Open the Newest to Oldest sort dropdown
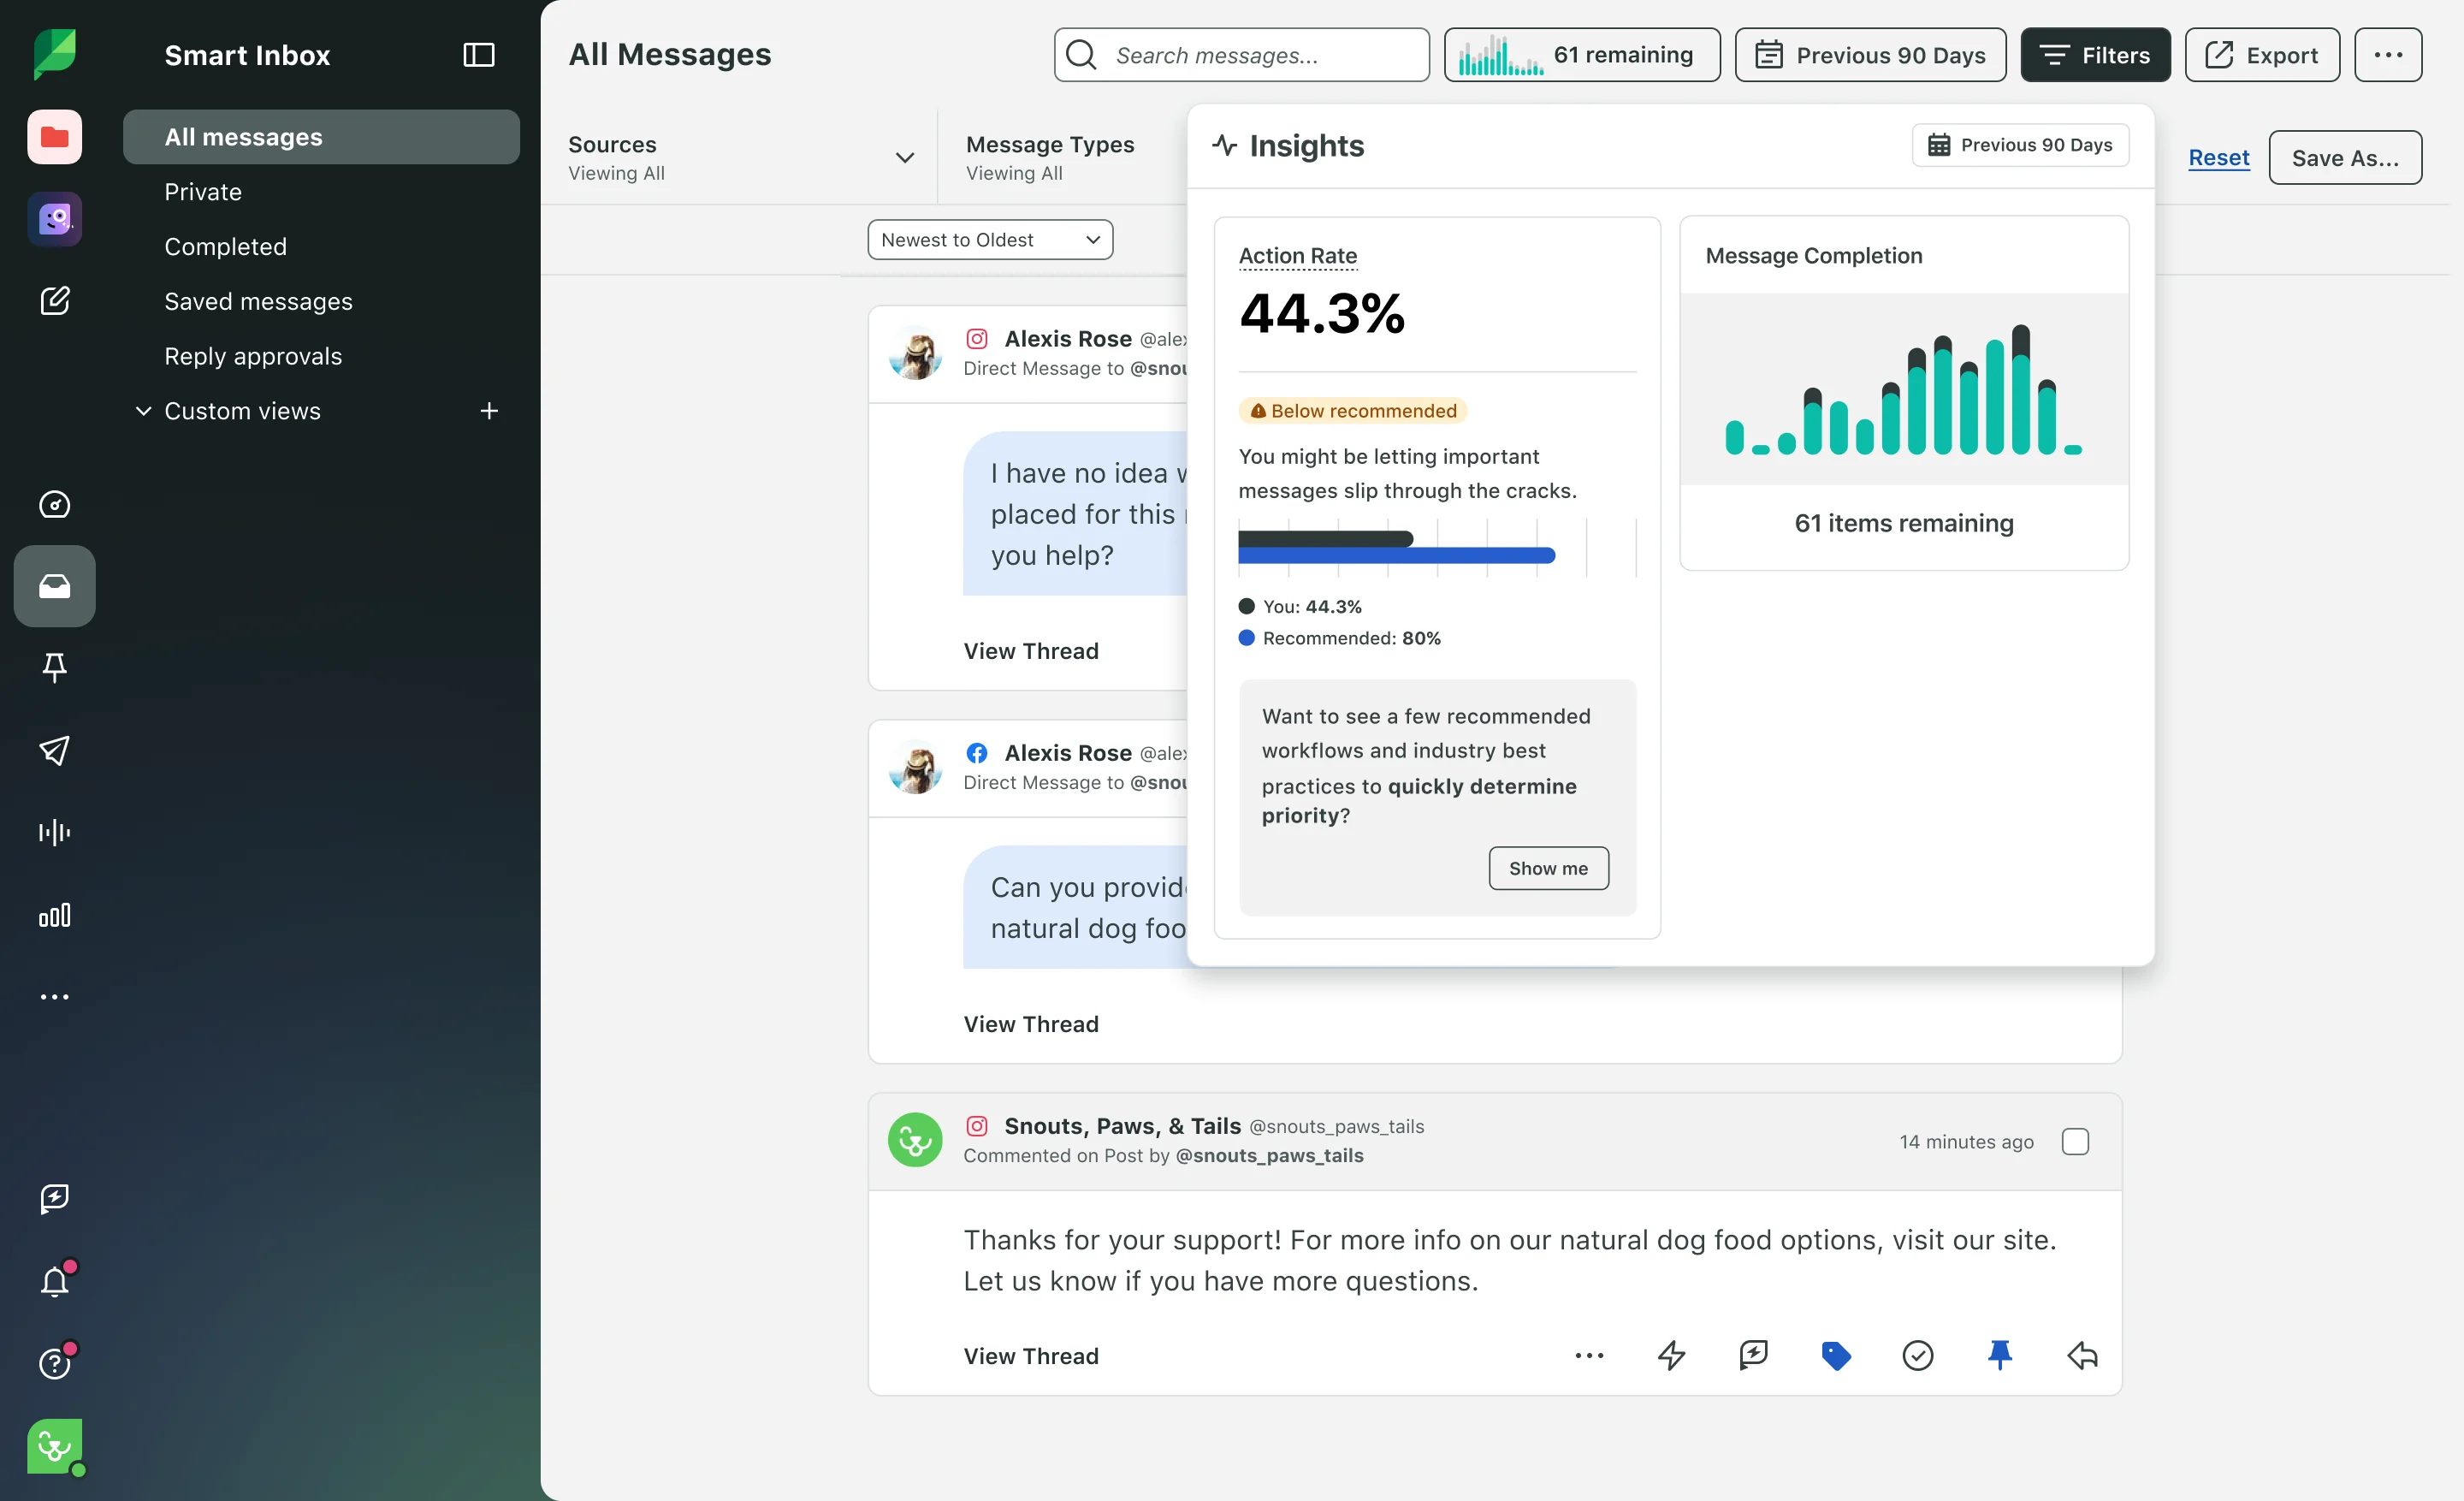Screen dimensions: 2464x1501 pyautogui.click(x=990, y=240)
